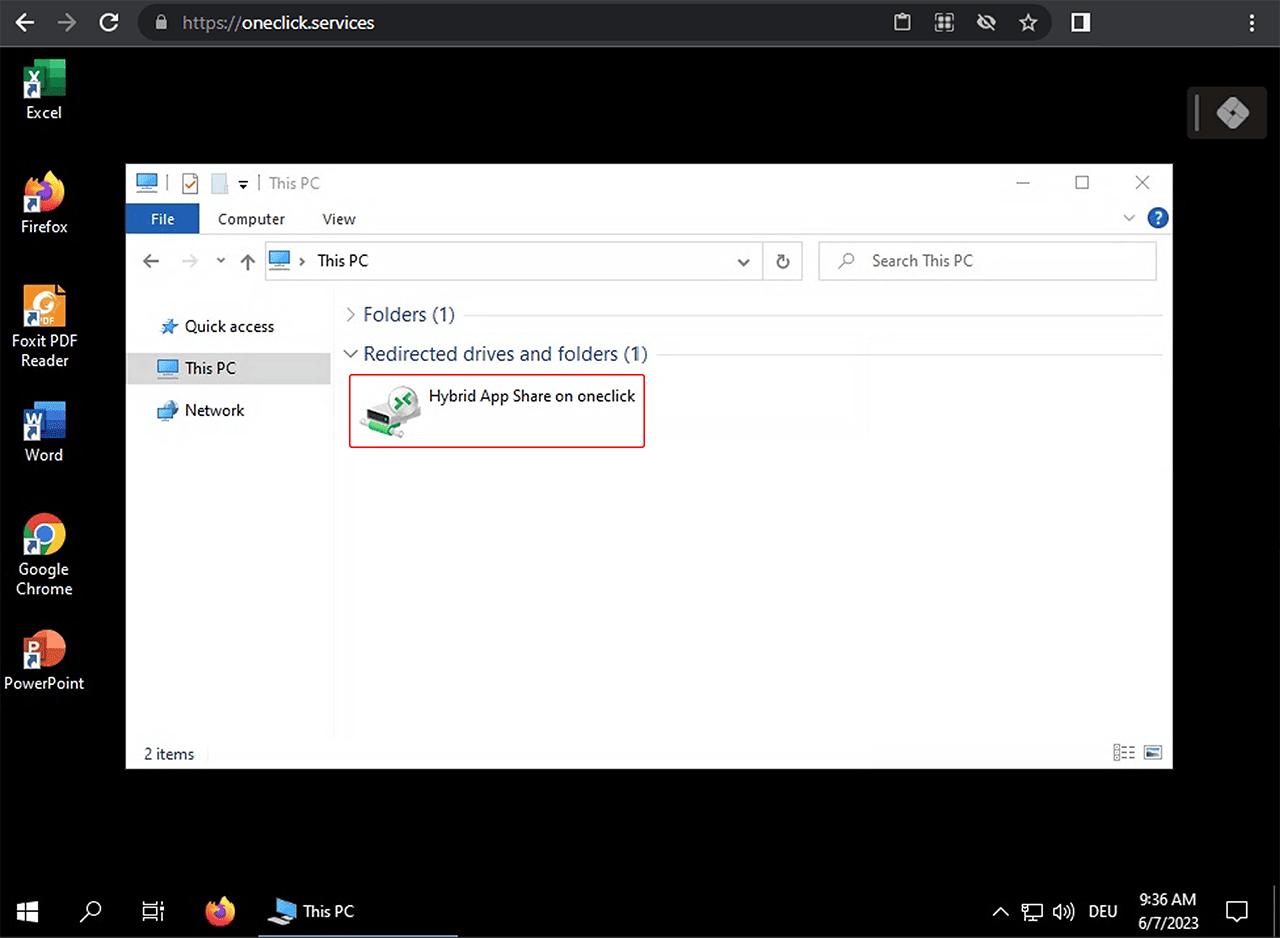Image resolution: width=1280 pixels, height=938 pixels.
Task: Go up one folder level arrow
Action: [248, 262]
